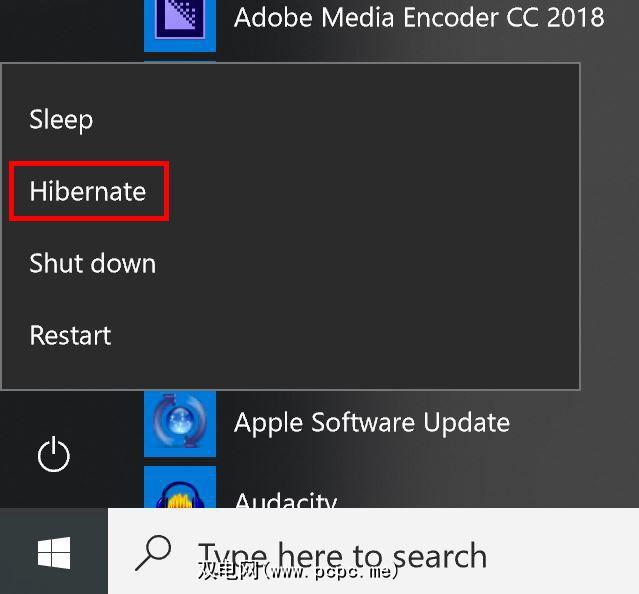This screenshot has height=594, width=639.
Task: Click the red-outlined Hibernate option
Action: (x=88, y=191)
